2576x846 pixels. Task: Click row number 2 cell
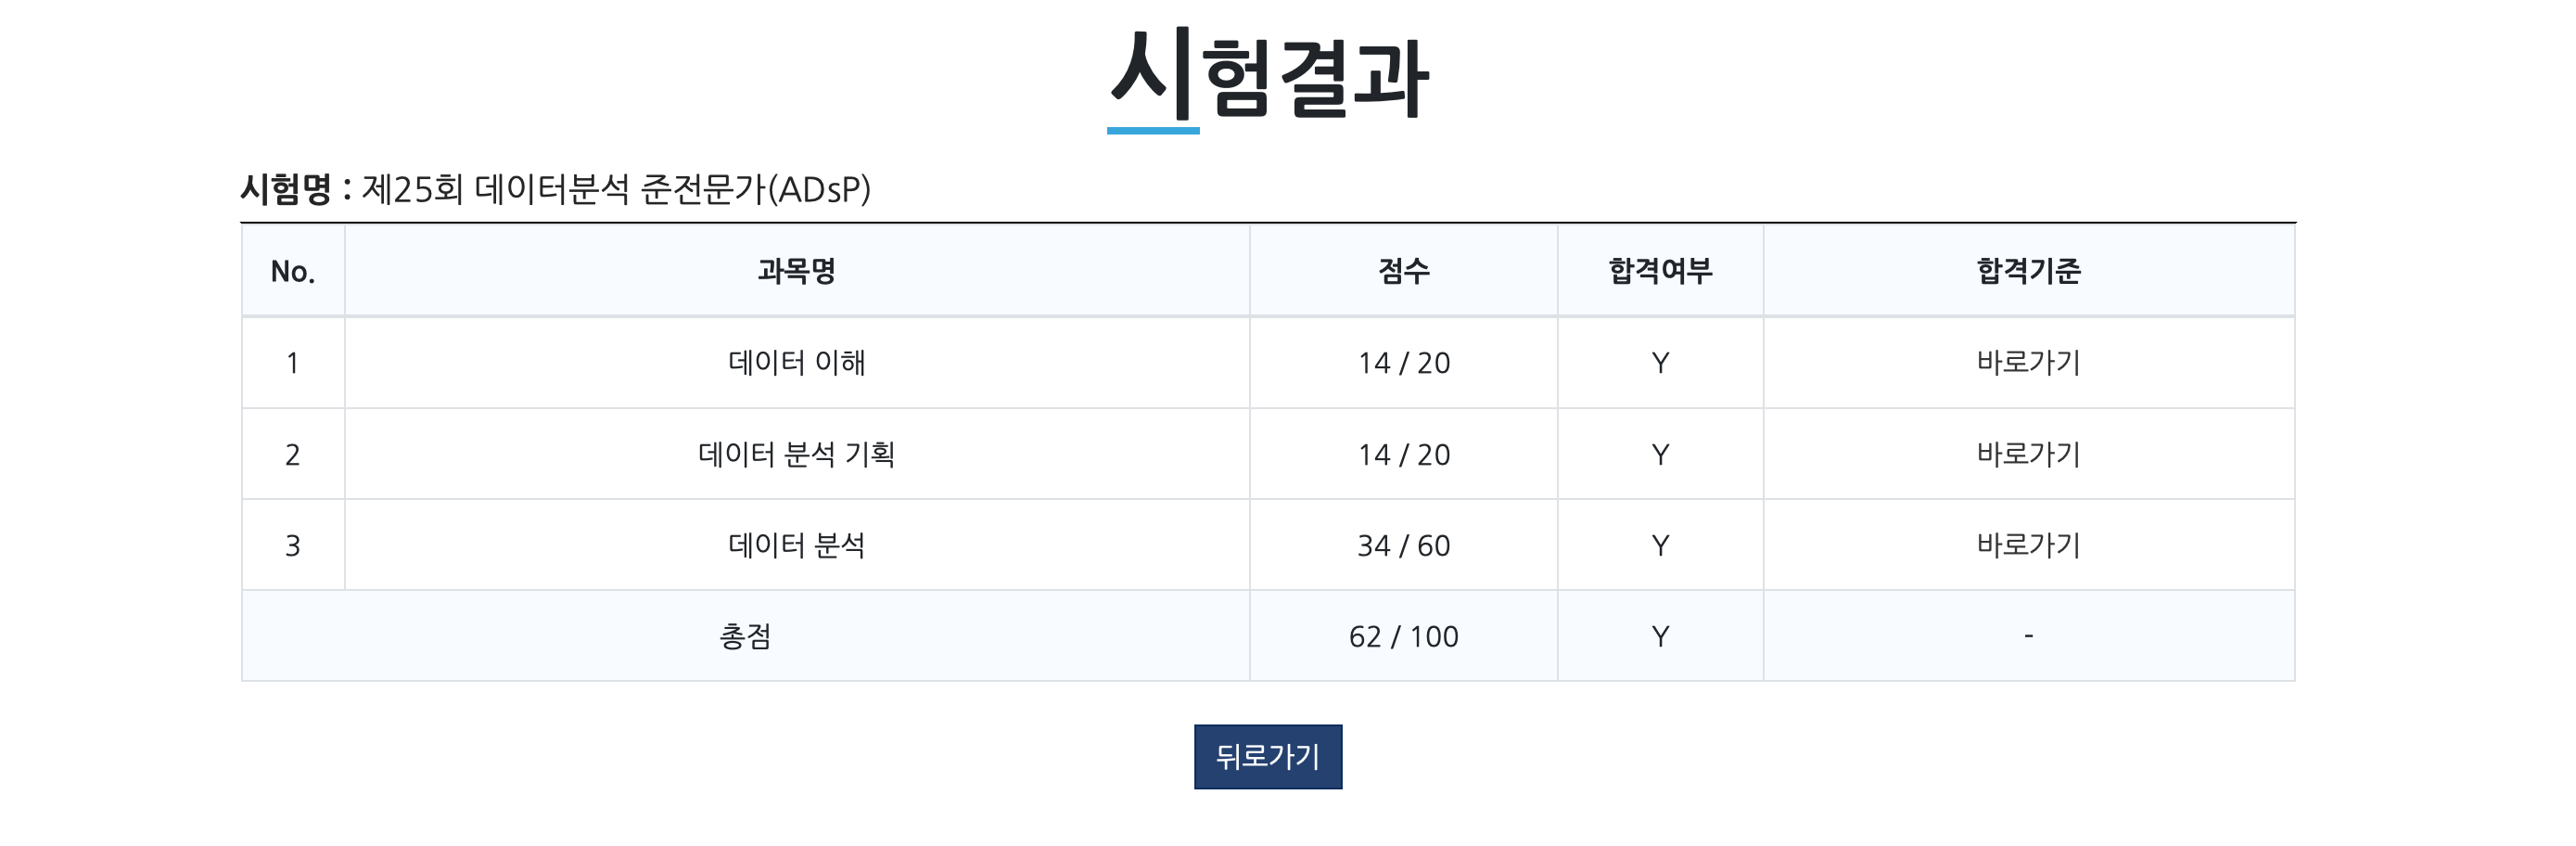(292, 454)
